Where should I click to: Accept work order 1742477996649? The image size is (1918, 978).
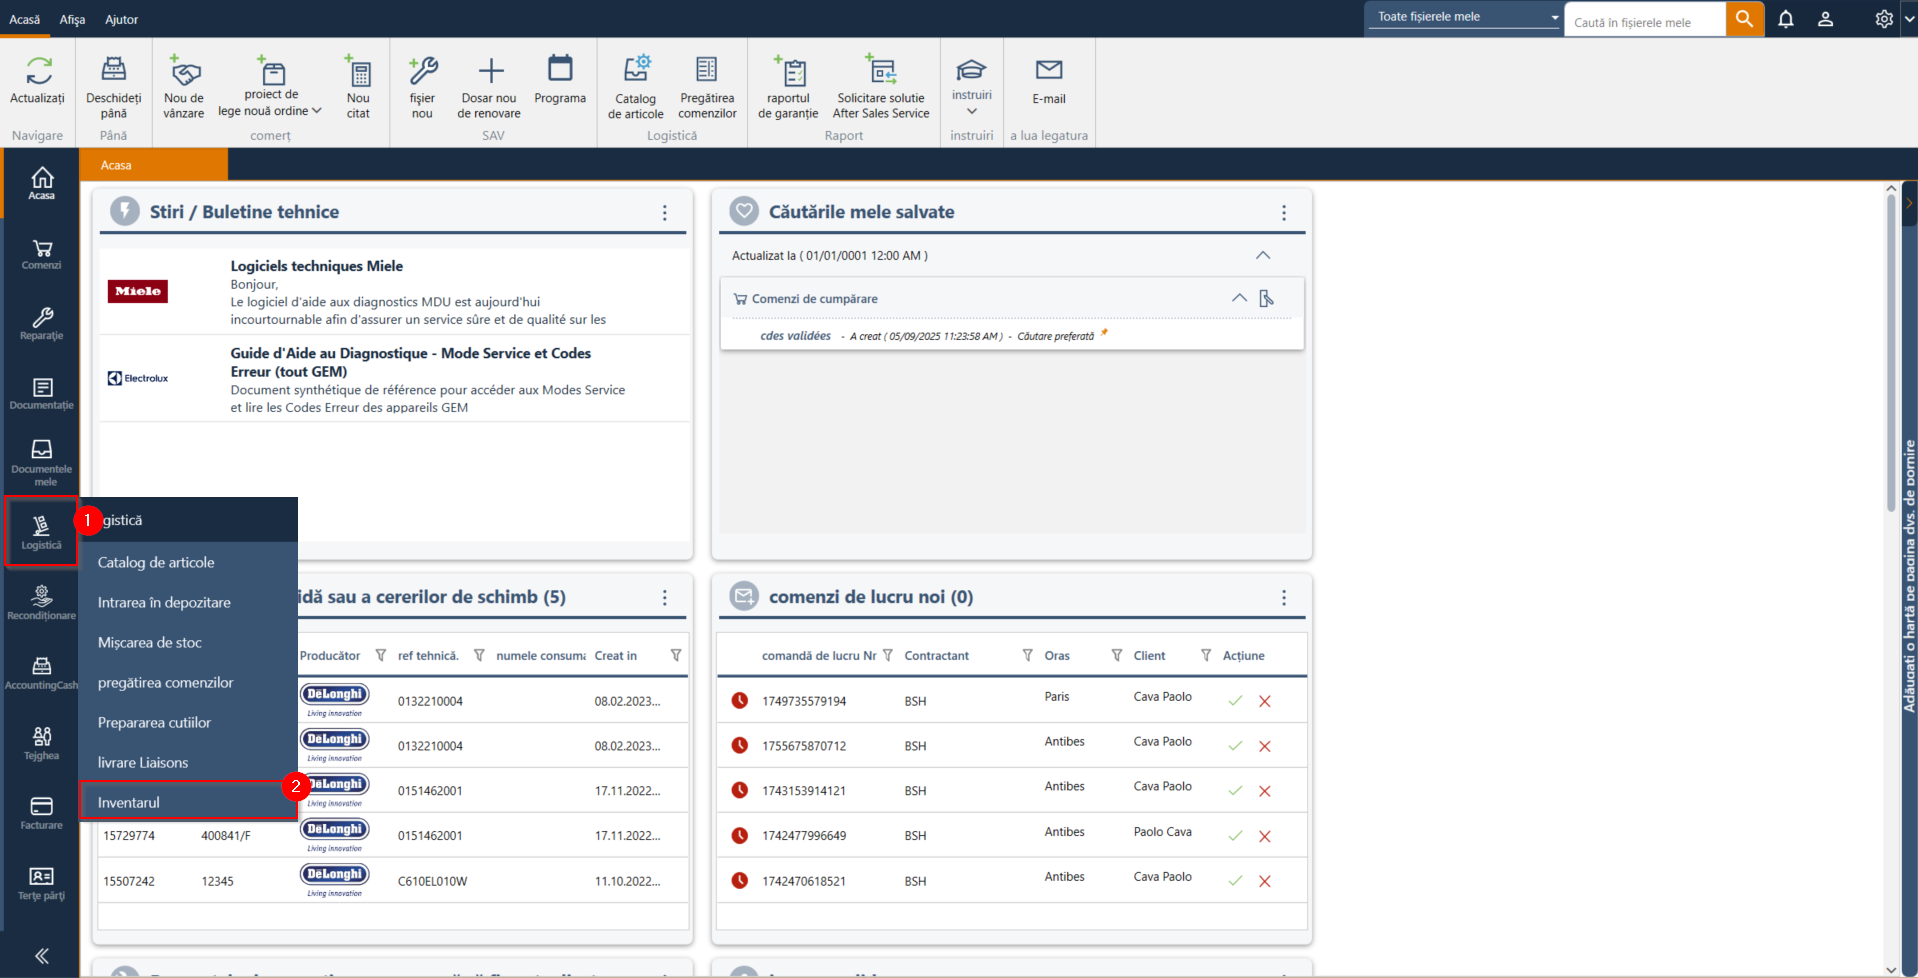point(1235,836)
